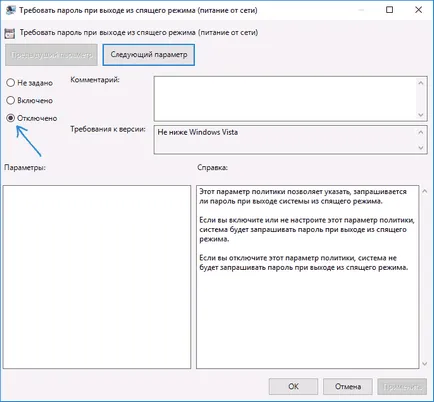Click the 'Отмена' cancel button
The width and height of the screenshot is (434, 402).
pos(348,386)
